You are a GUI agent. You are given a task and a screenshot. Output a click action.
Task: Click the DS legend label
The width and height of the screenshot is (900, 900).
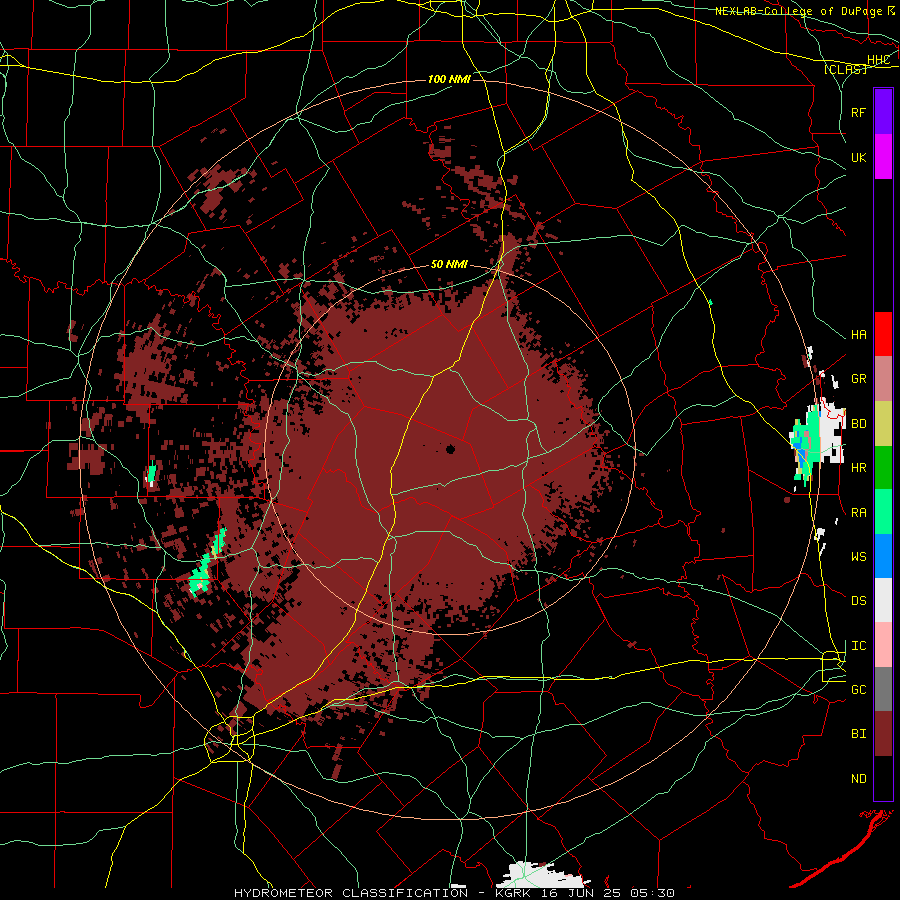[858, 601]
